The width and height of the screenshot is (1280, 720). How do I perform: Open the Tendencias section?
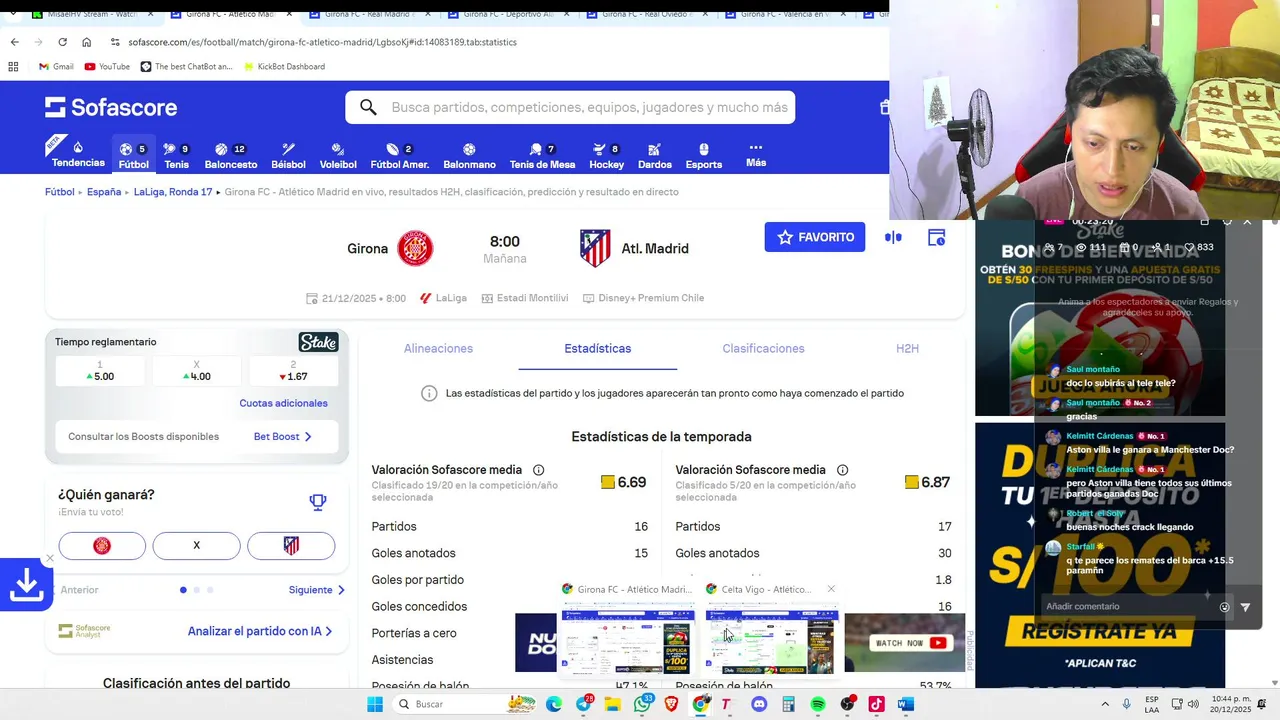coord(78,154)
